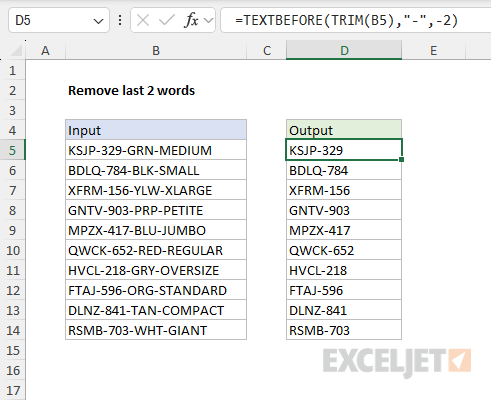Image resolution: width=491 pixels, height=400 pixels.
Task: Select output cell MPZX-417
Action: click(x=344, y=230)
